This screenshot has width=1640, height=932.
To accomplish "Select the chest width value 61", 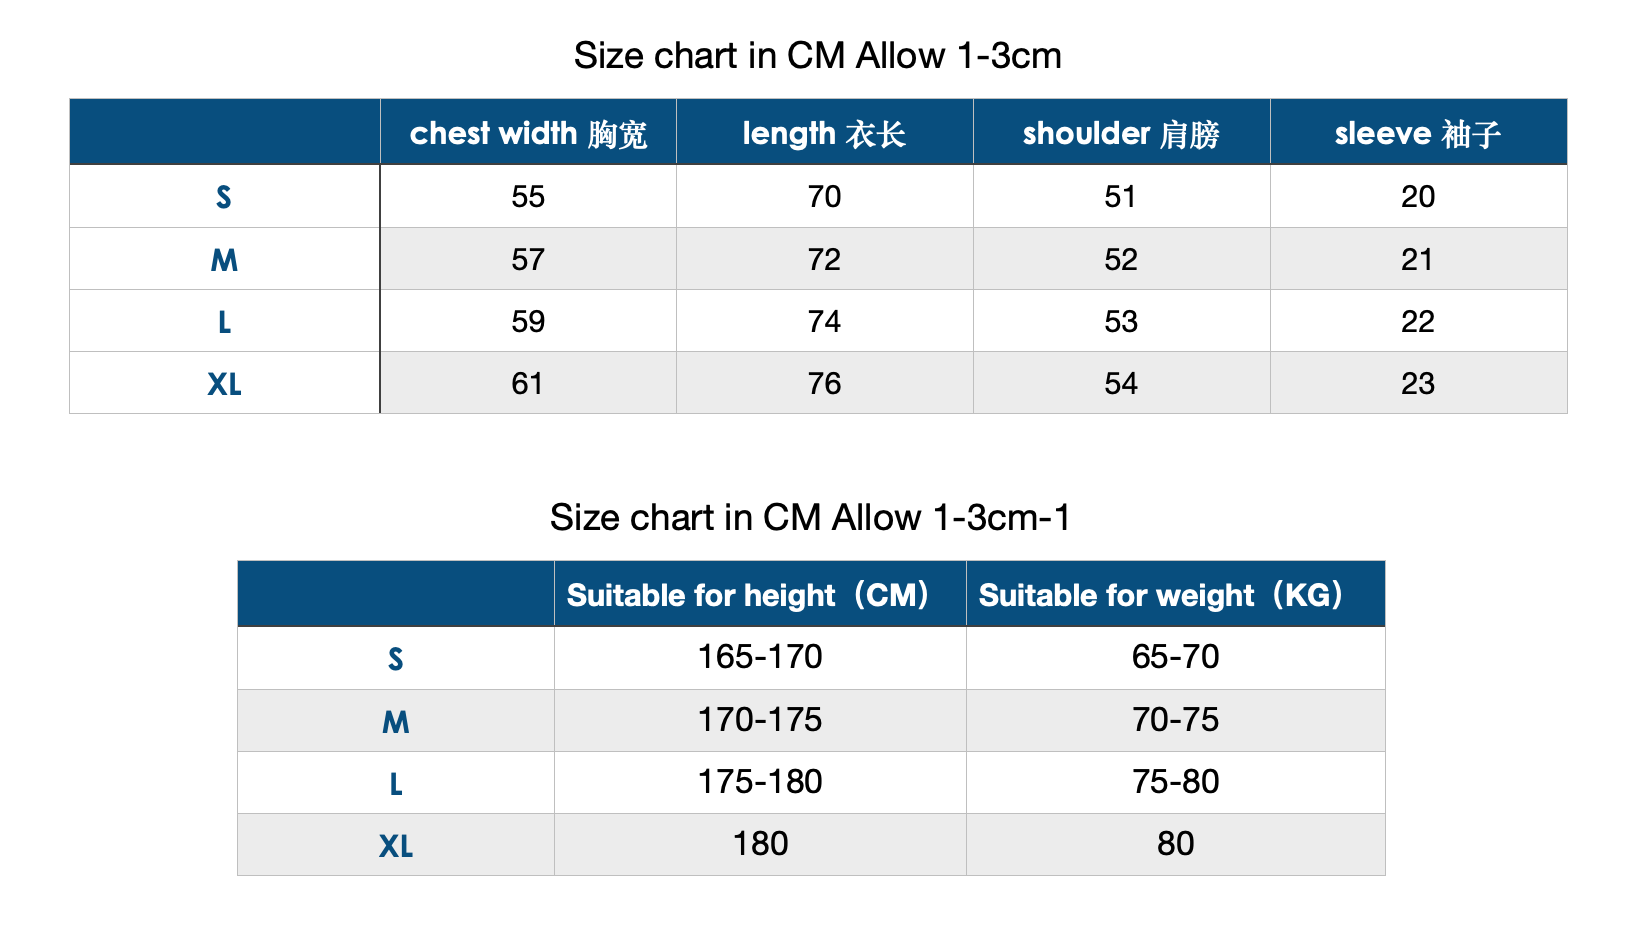I will point(528,384).
